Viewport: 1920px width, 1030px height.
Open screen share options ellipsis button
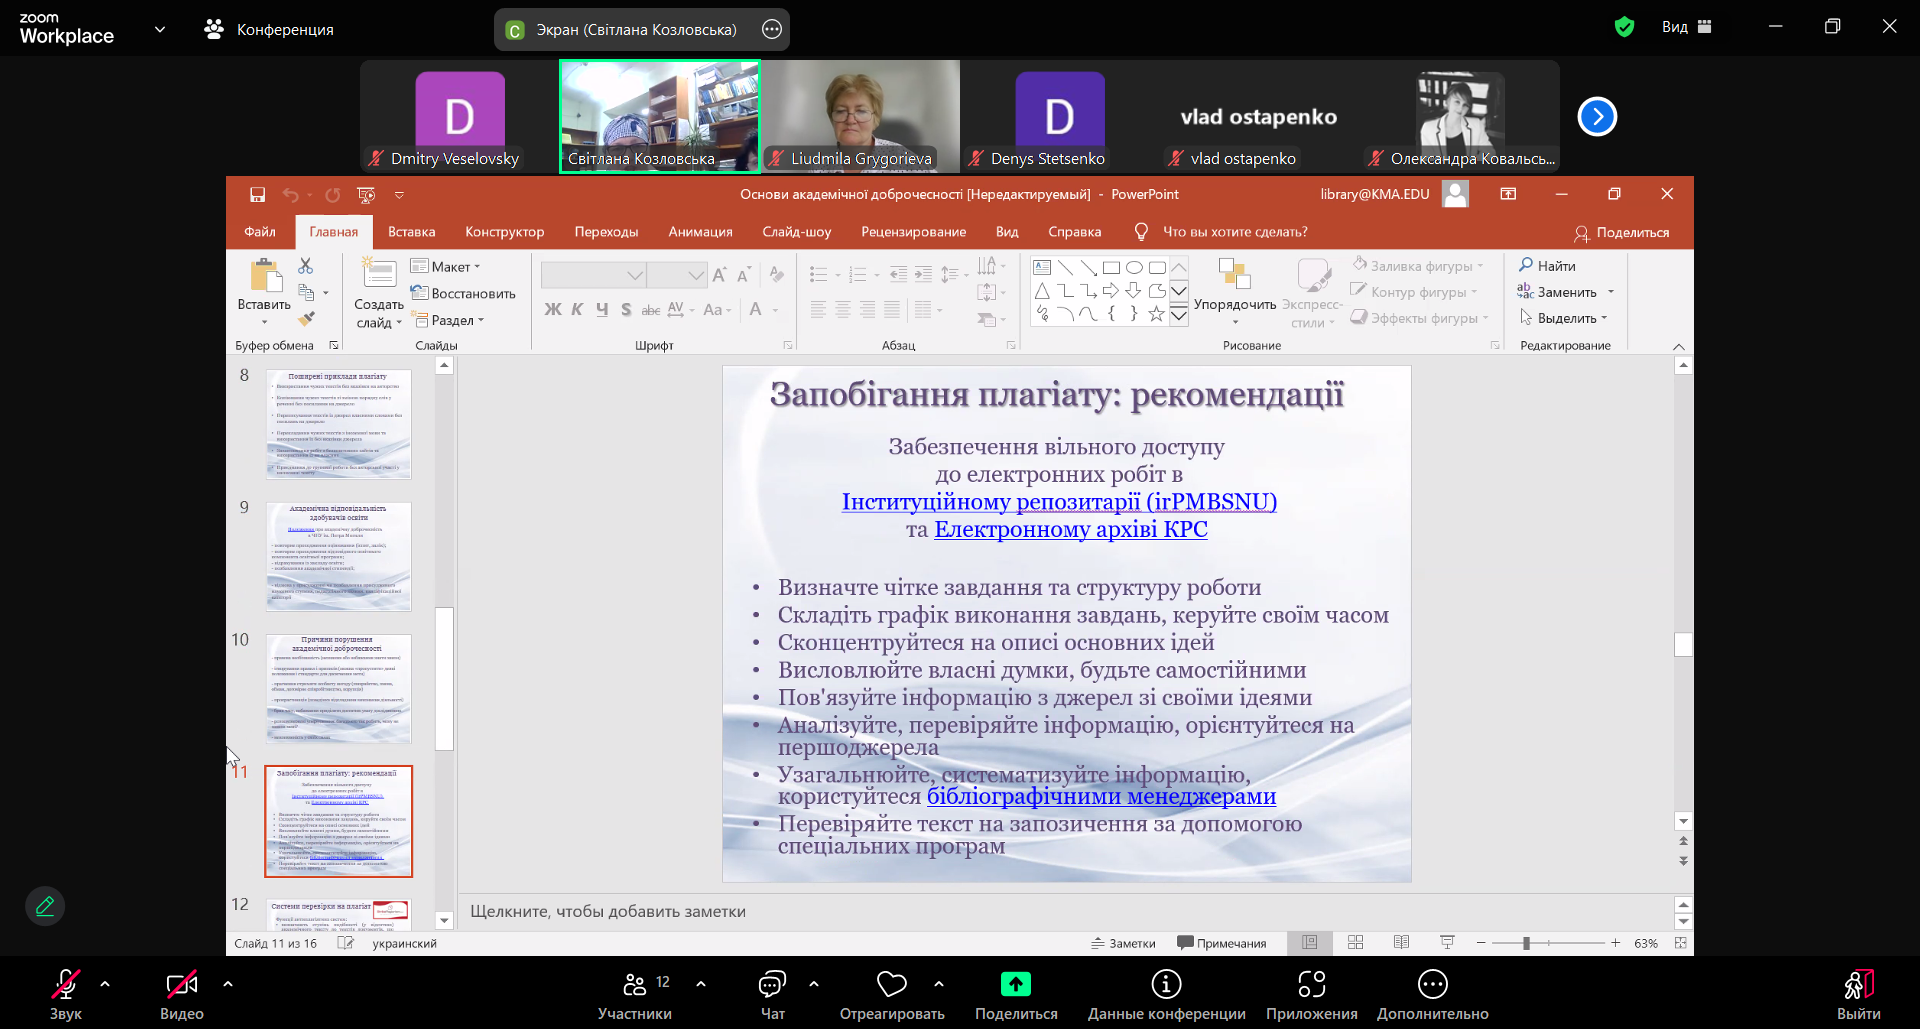click(x=772, y=29)
